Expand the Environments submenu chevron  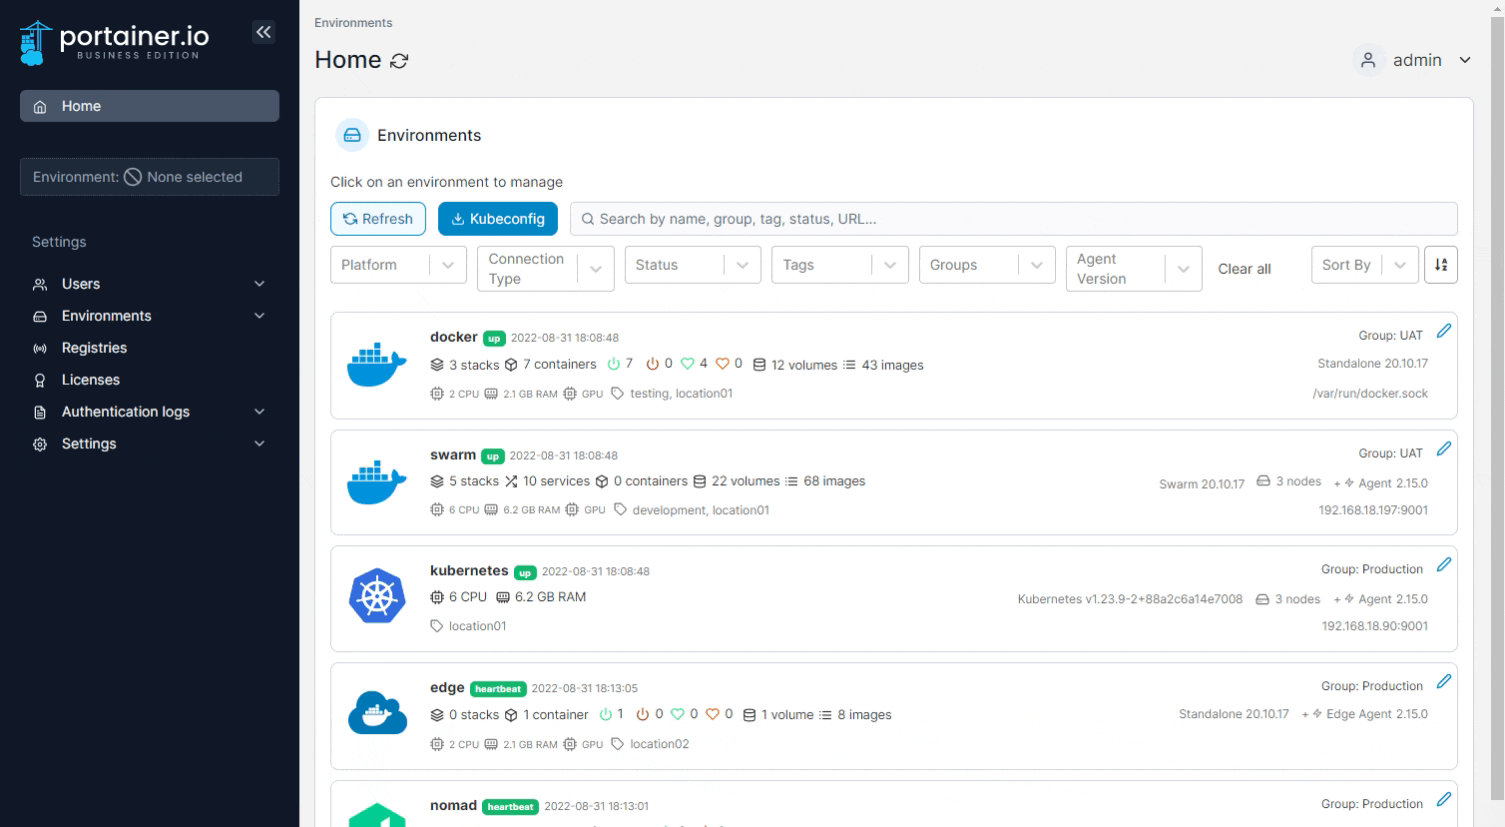(x=260, y=316)
